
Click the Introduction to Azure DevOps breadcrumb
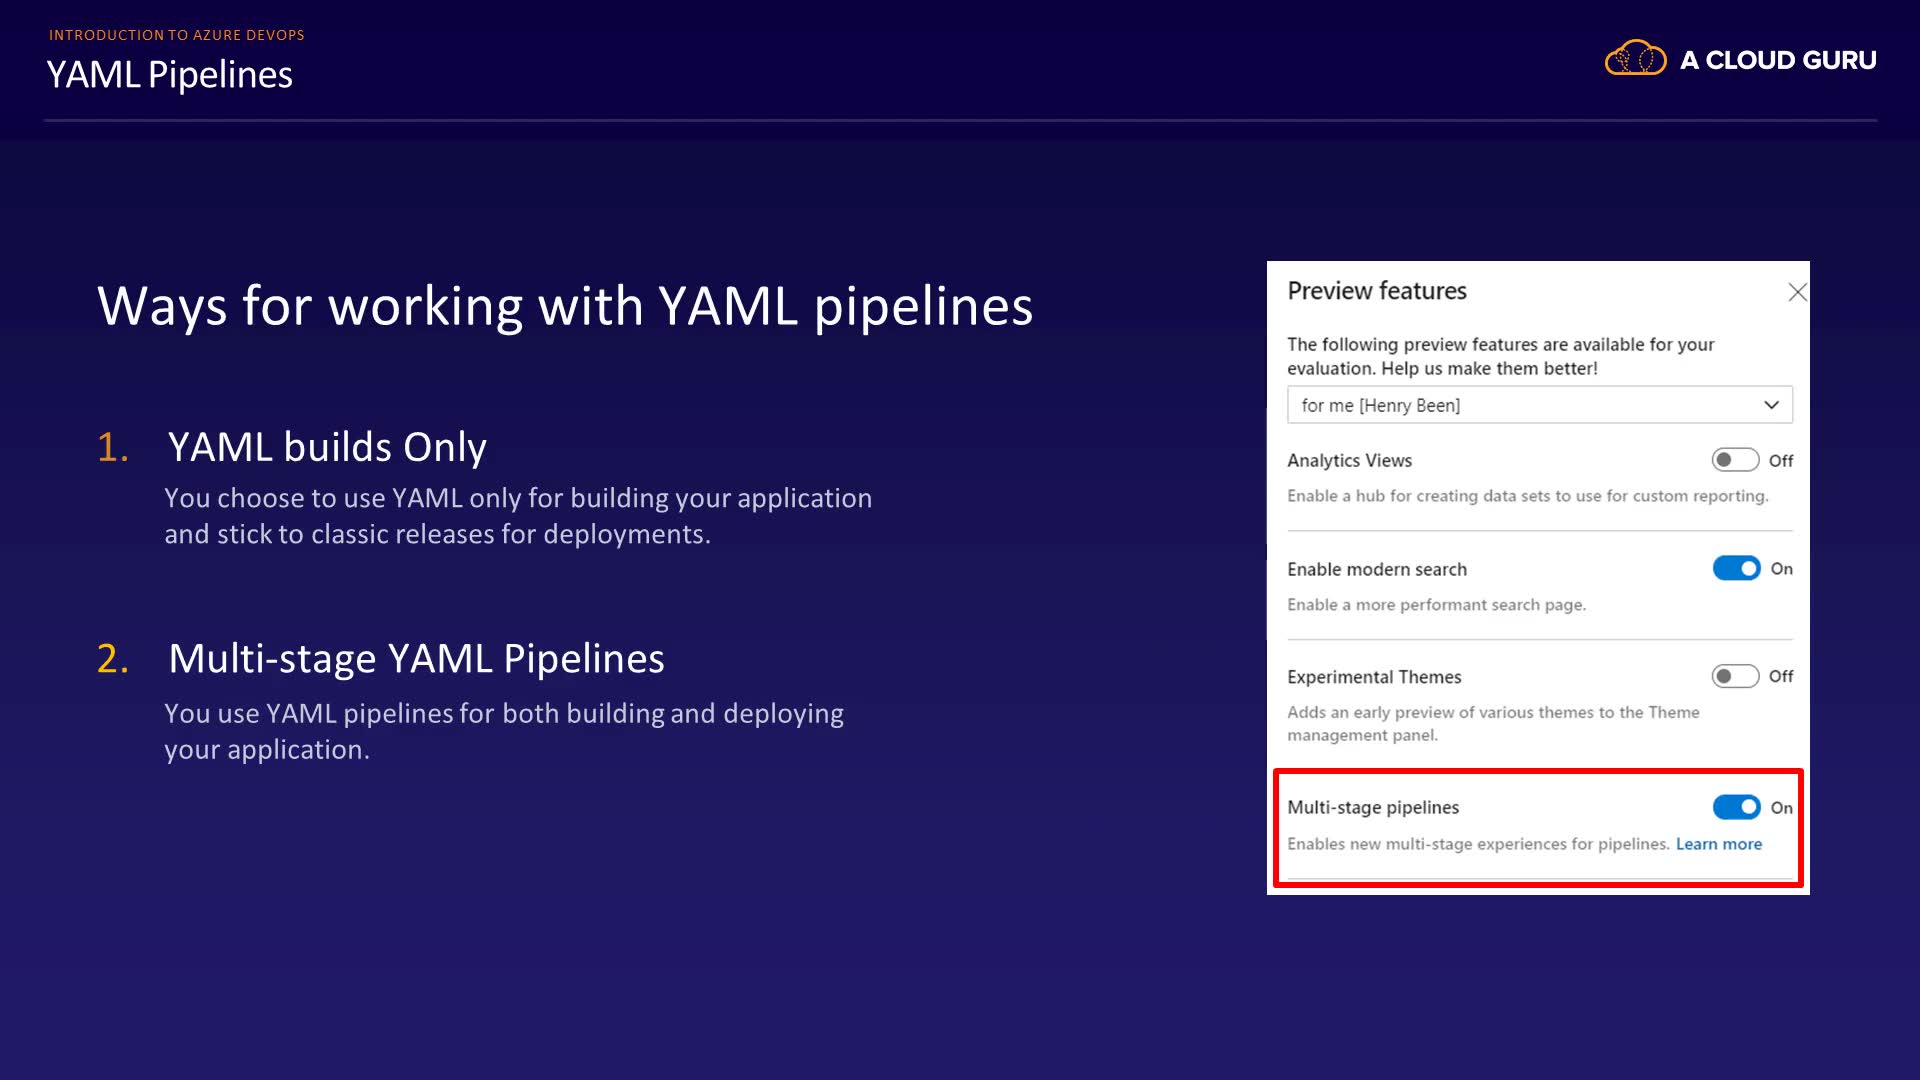(177, 35)
